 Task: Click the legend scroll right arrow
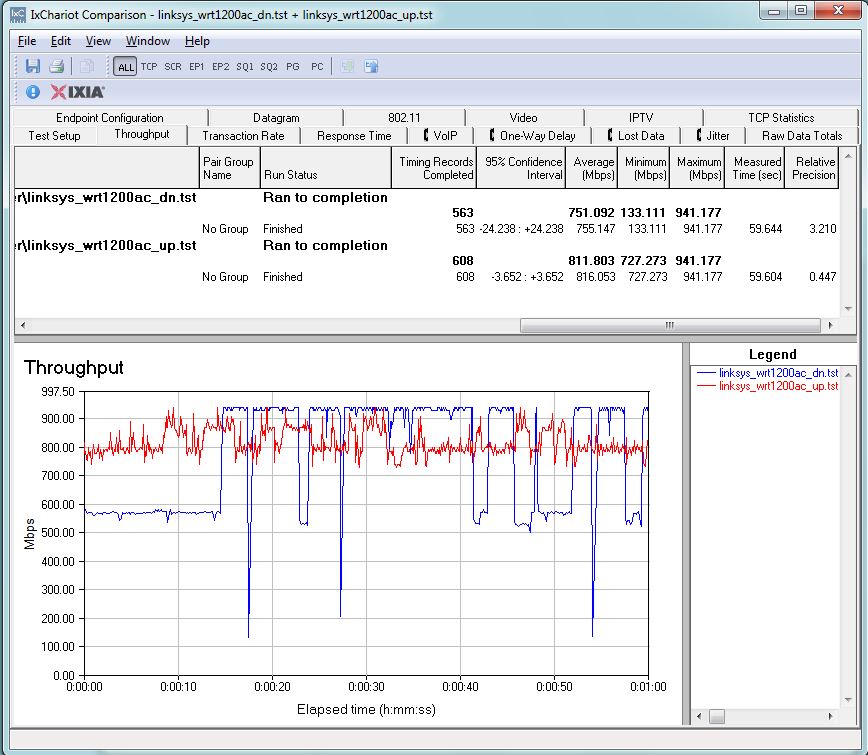[x=830, y=716]
